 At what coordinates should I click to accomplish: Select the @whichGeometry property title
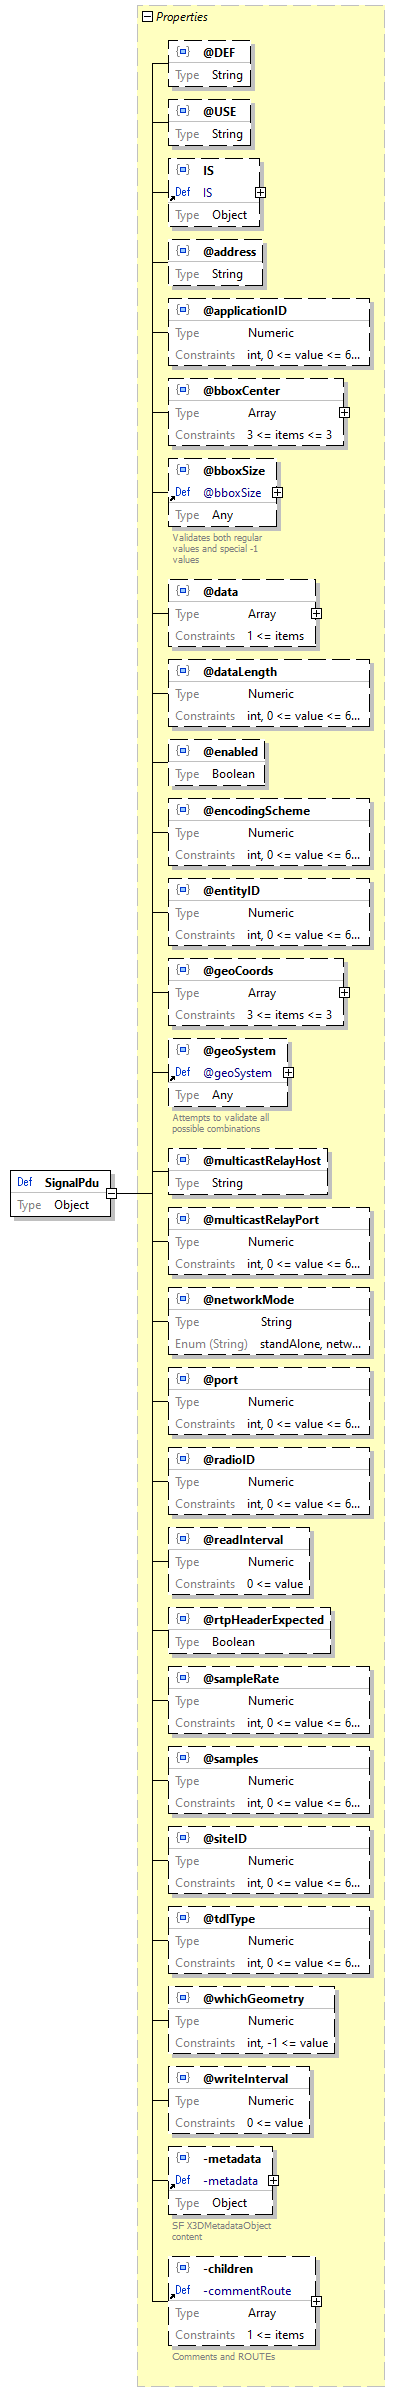tap(254, 1998)
